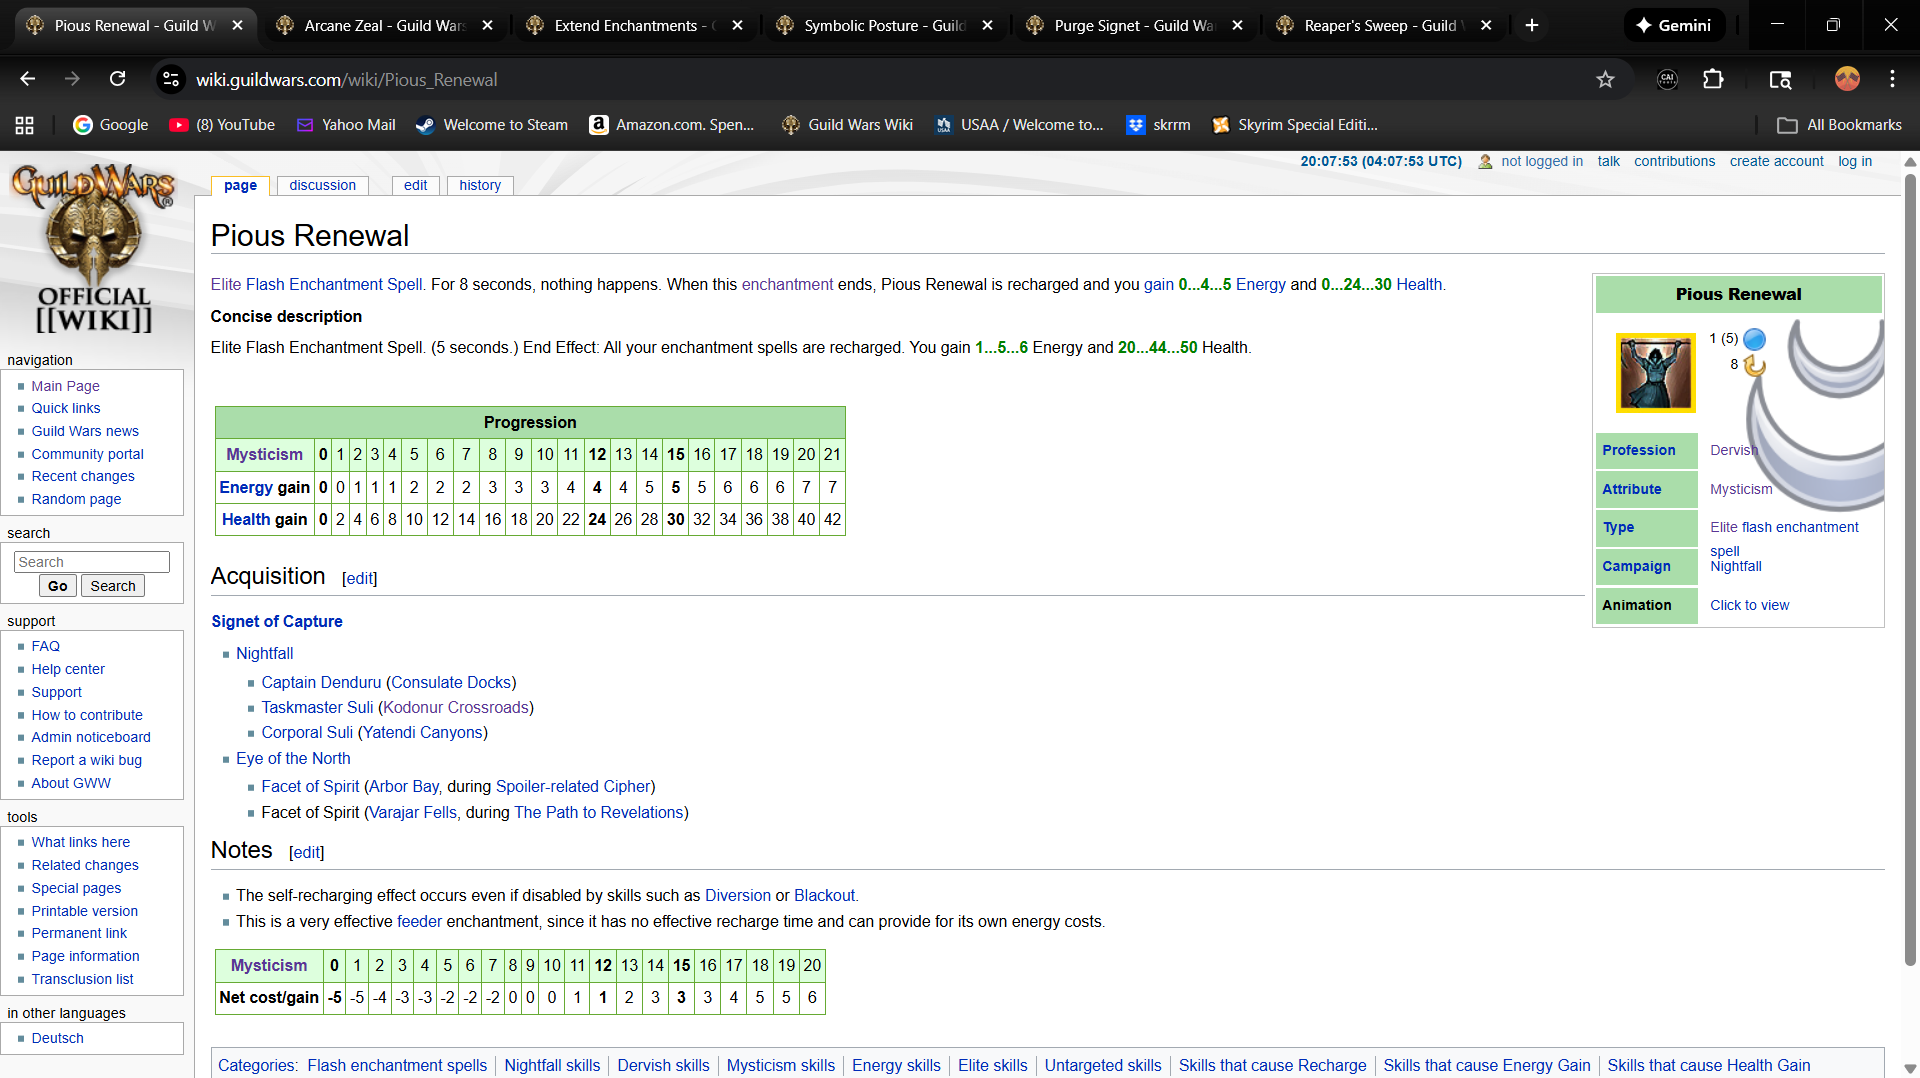Open the Main Page navigation link
The width and height of the screenshot is (1920, 1078).
(65, 386)
